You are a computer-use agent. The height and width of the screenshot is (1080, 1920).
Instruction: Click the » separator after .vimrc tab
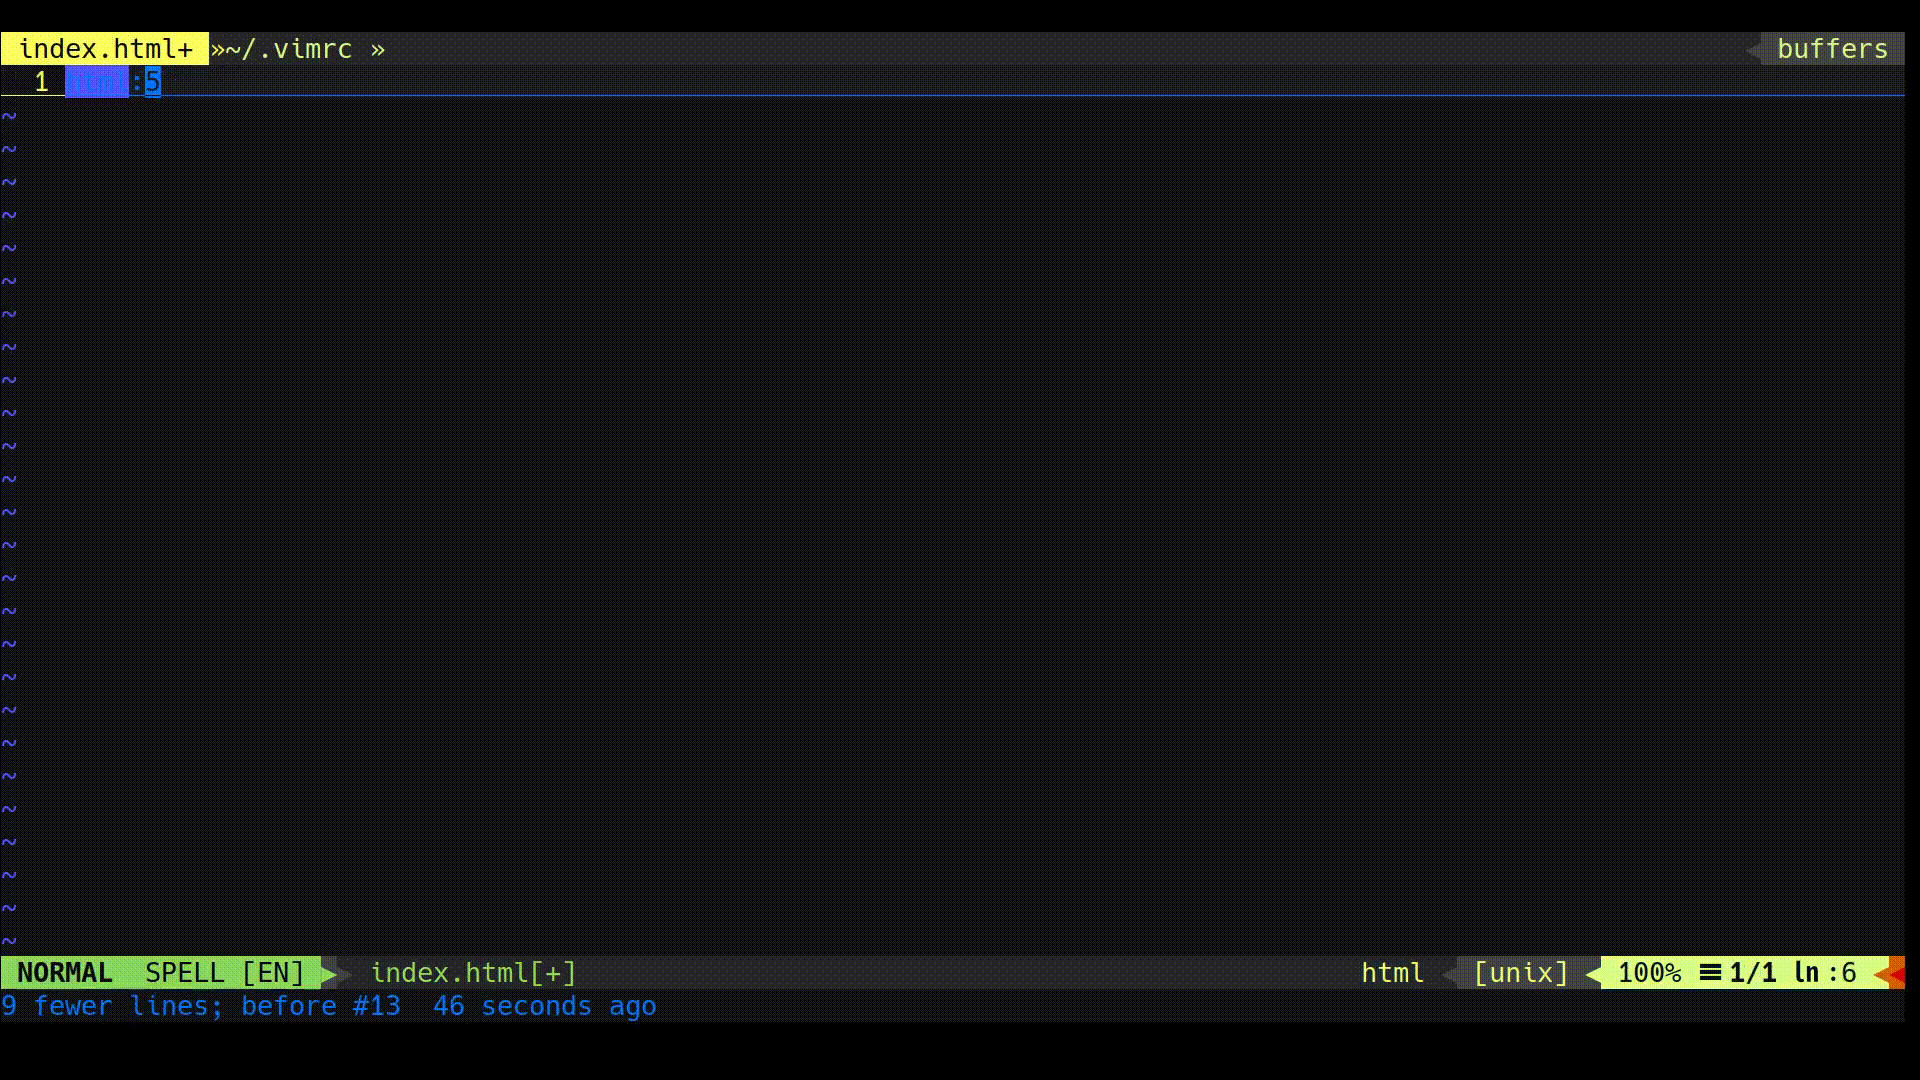pyautogui.click(x=377, y=49)
